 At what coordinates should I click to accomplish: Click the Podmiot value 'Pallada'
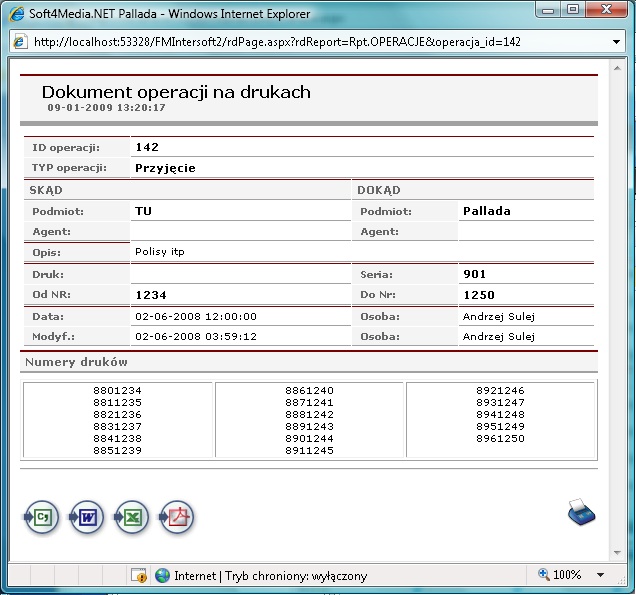(x=487, y=211)
